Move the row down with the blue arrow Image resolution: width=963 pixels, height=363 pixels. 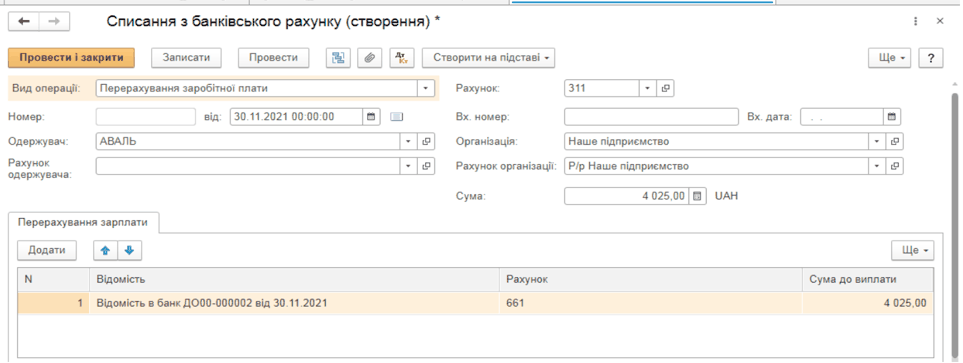click(x=129, y=251)
